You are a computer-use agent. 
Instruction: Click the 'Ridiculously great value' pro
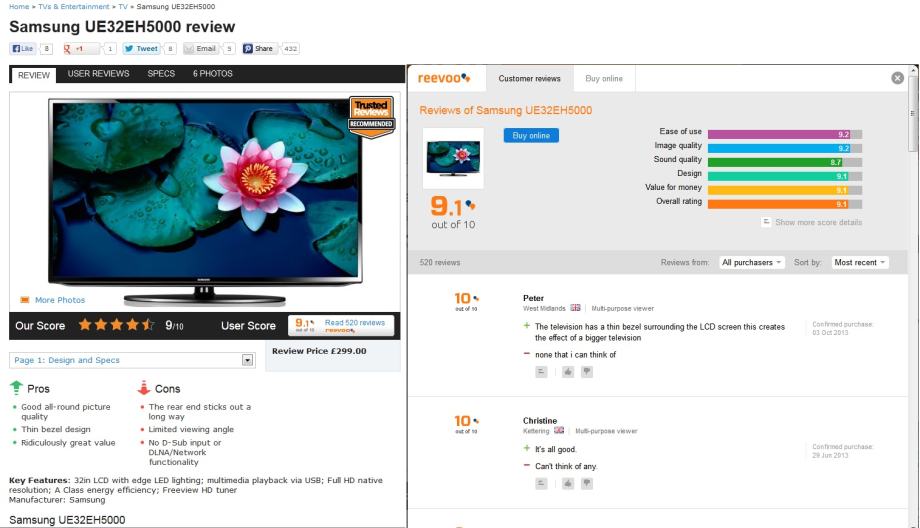coord(68,443)
